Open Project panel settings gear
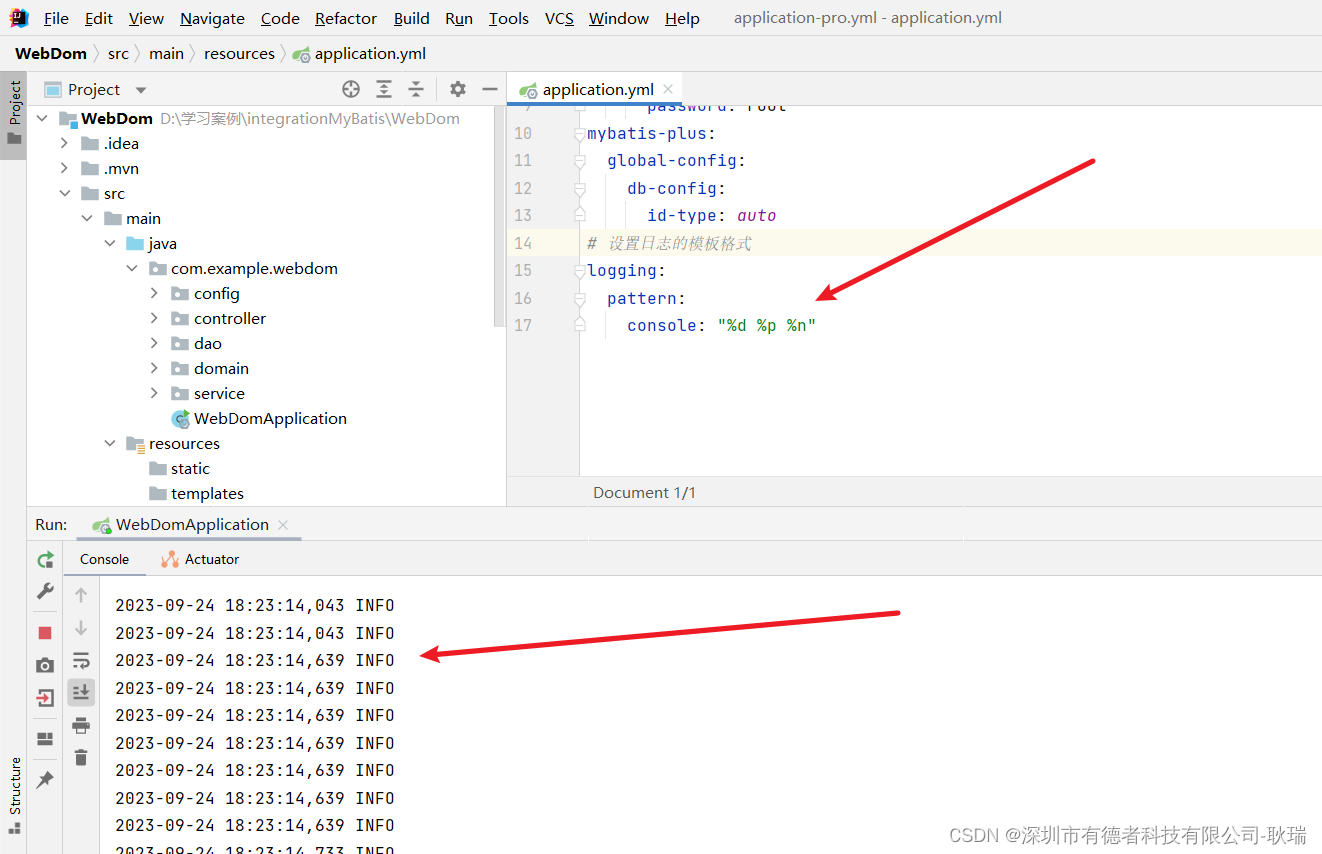This screenshot has height=854, width=1322. (458, 89)
